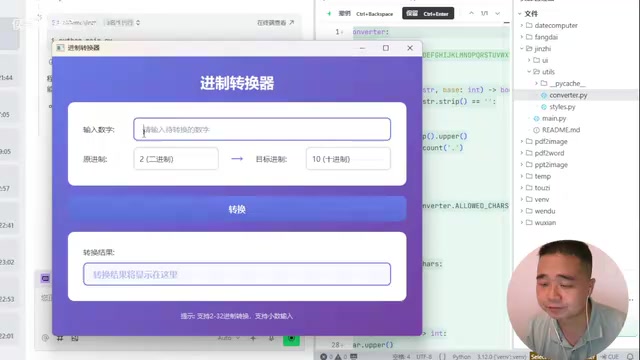Collapse the jinzhi folder
The height and width of the screenshot is (360, 640).
pos(522,49)
